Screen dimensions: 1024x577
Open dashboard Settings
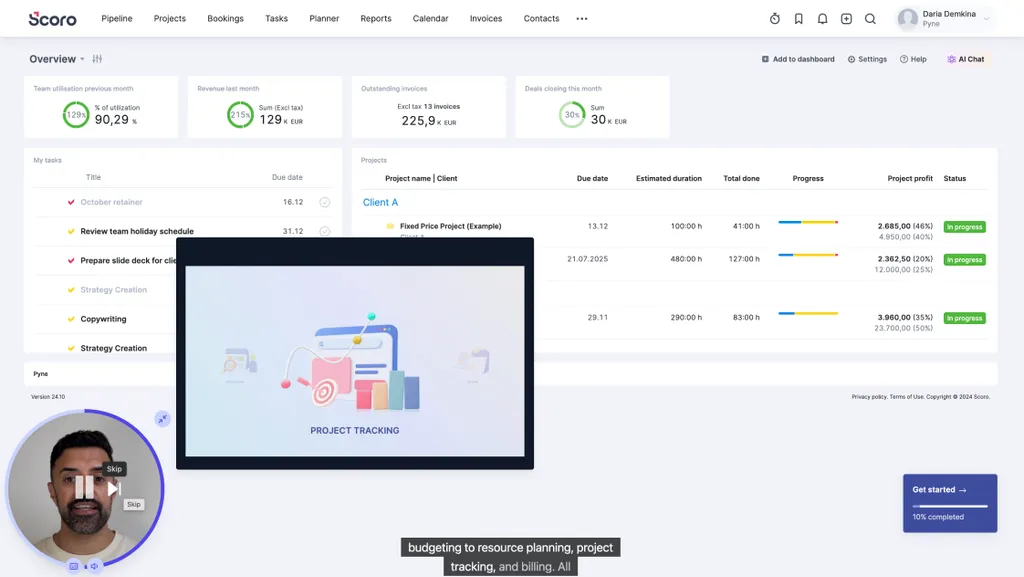[x=867, y=59]
